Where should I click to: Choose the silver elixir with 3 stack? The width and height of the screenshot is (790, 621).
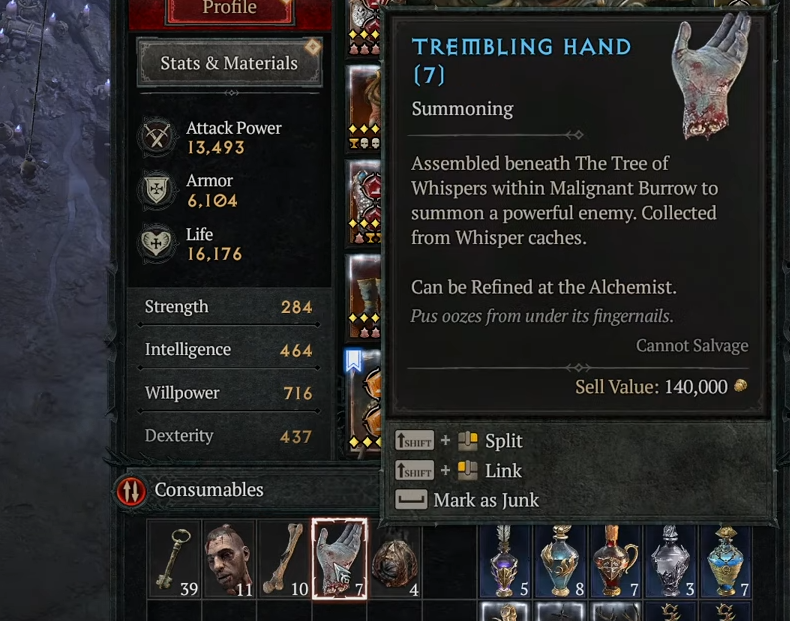(671, 561)
